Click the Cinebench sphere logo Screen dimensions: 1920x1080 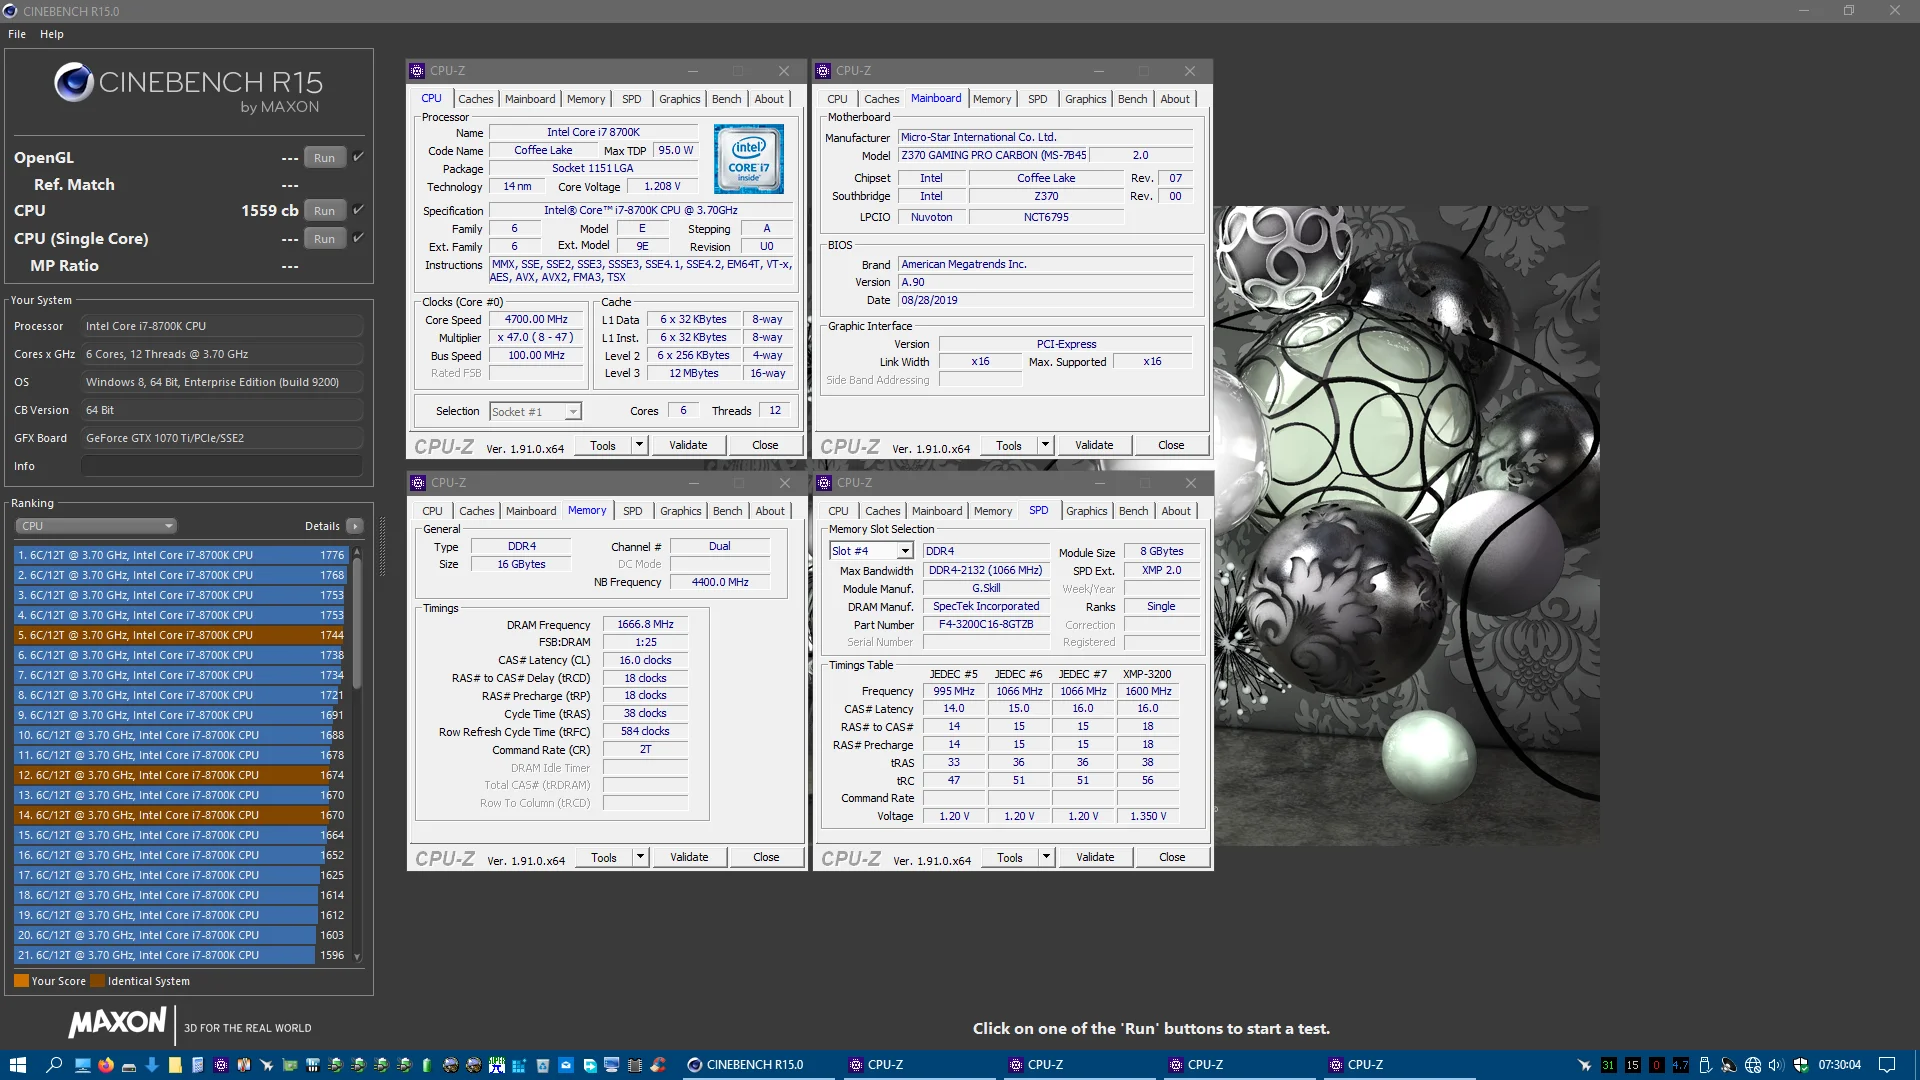click(x=74, y=82)
